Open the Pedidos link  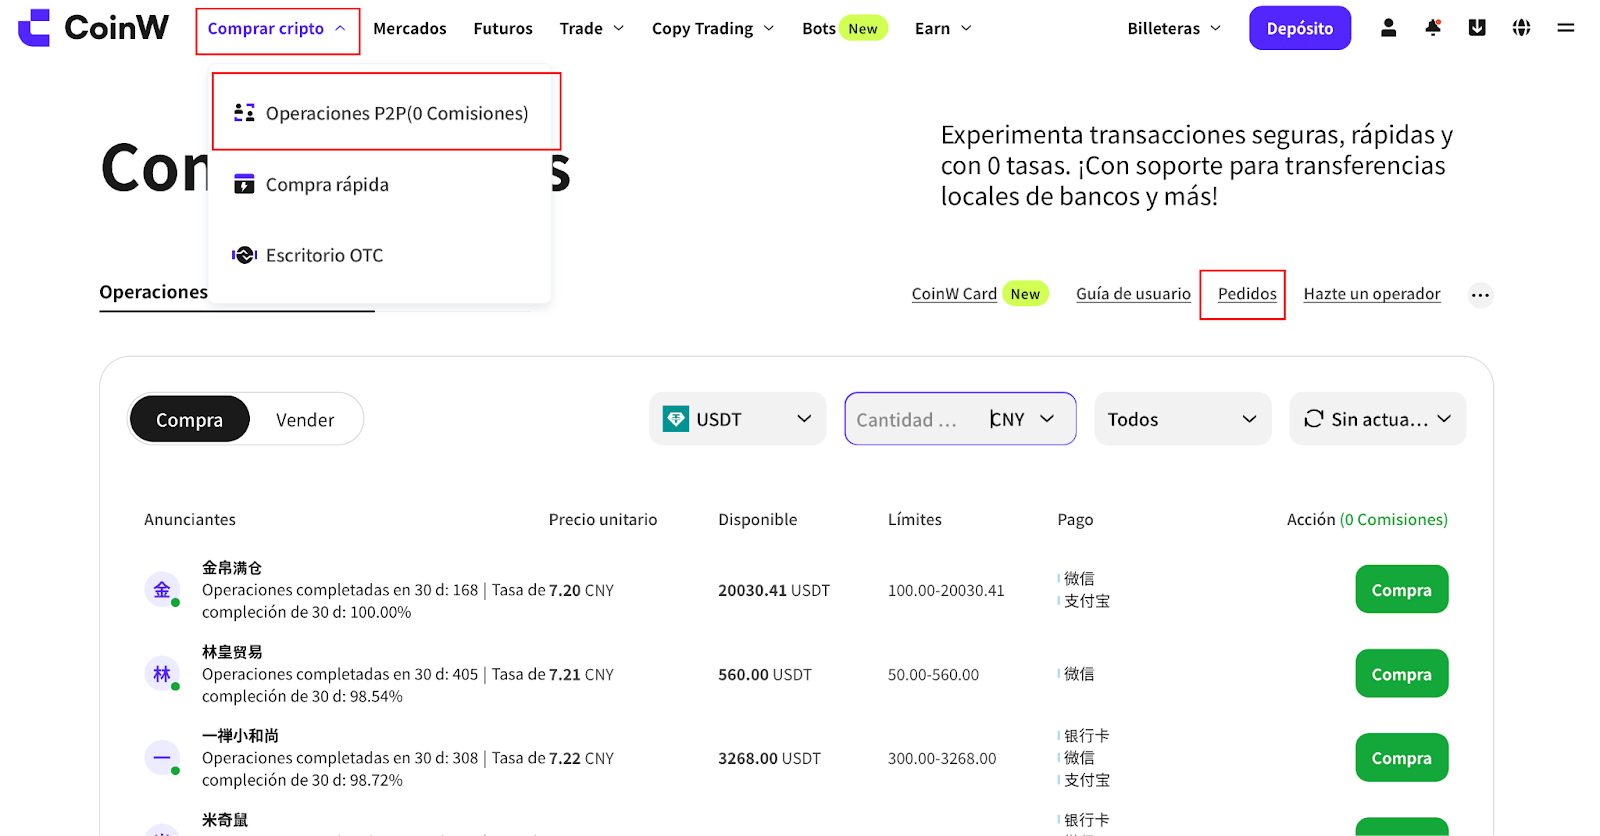pos(1247,294)
